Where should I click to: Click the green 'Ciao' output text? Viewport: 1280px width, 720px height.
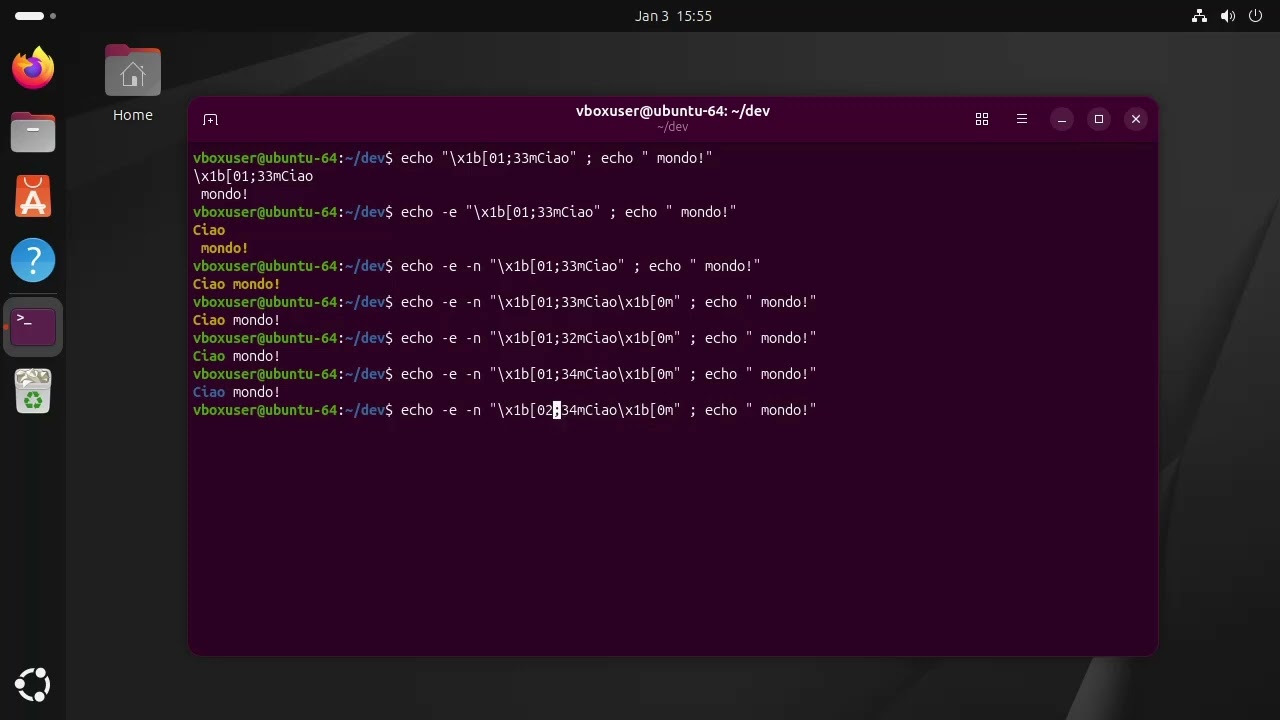click(209, 356)
